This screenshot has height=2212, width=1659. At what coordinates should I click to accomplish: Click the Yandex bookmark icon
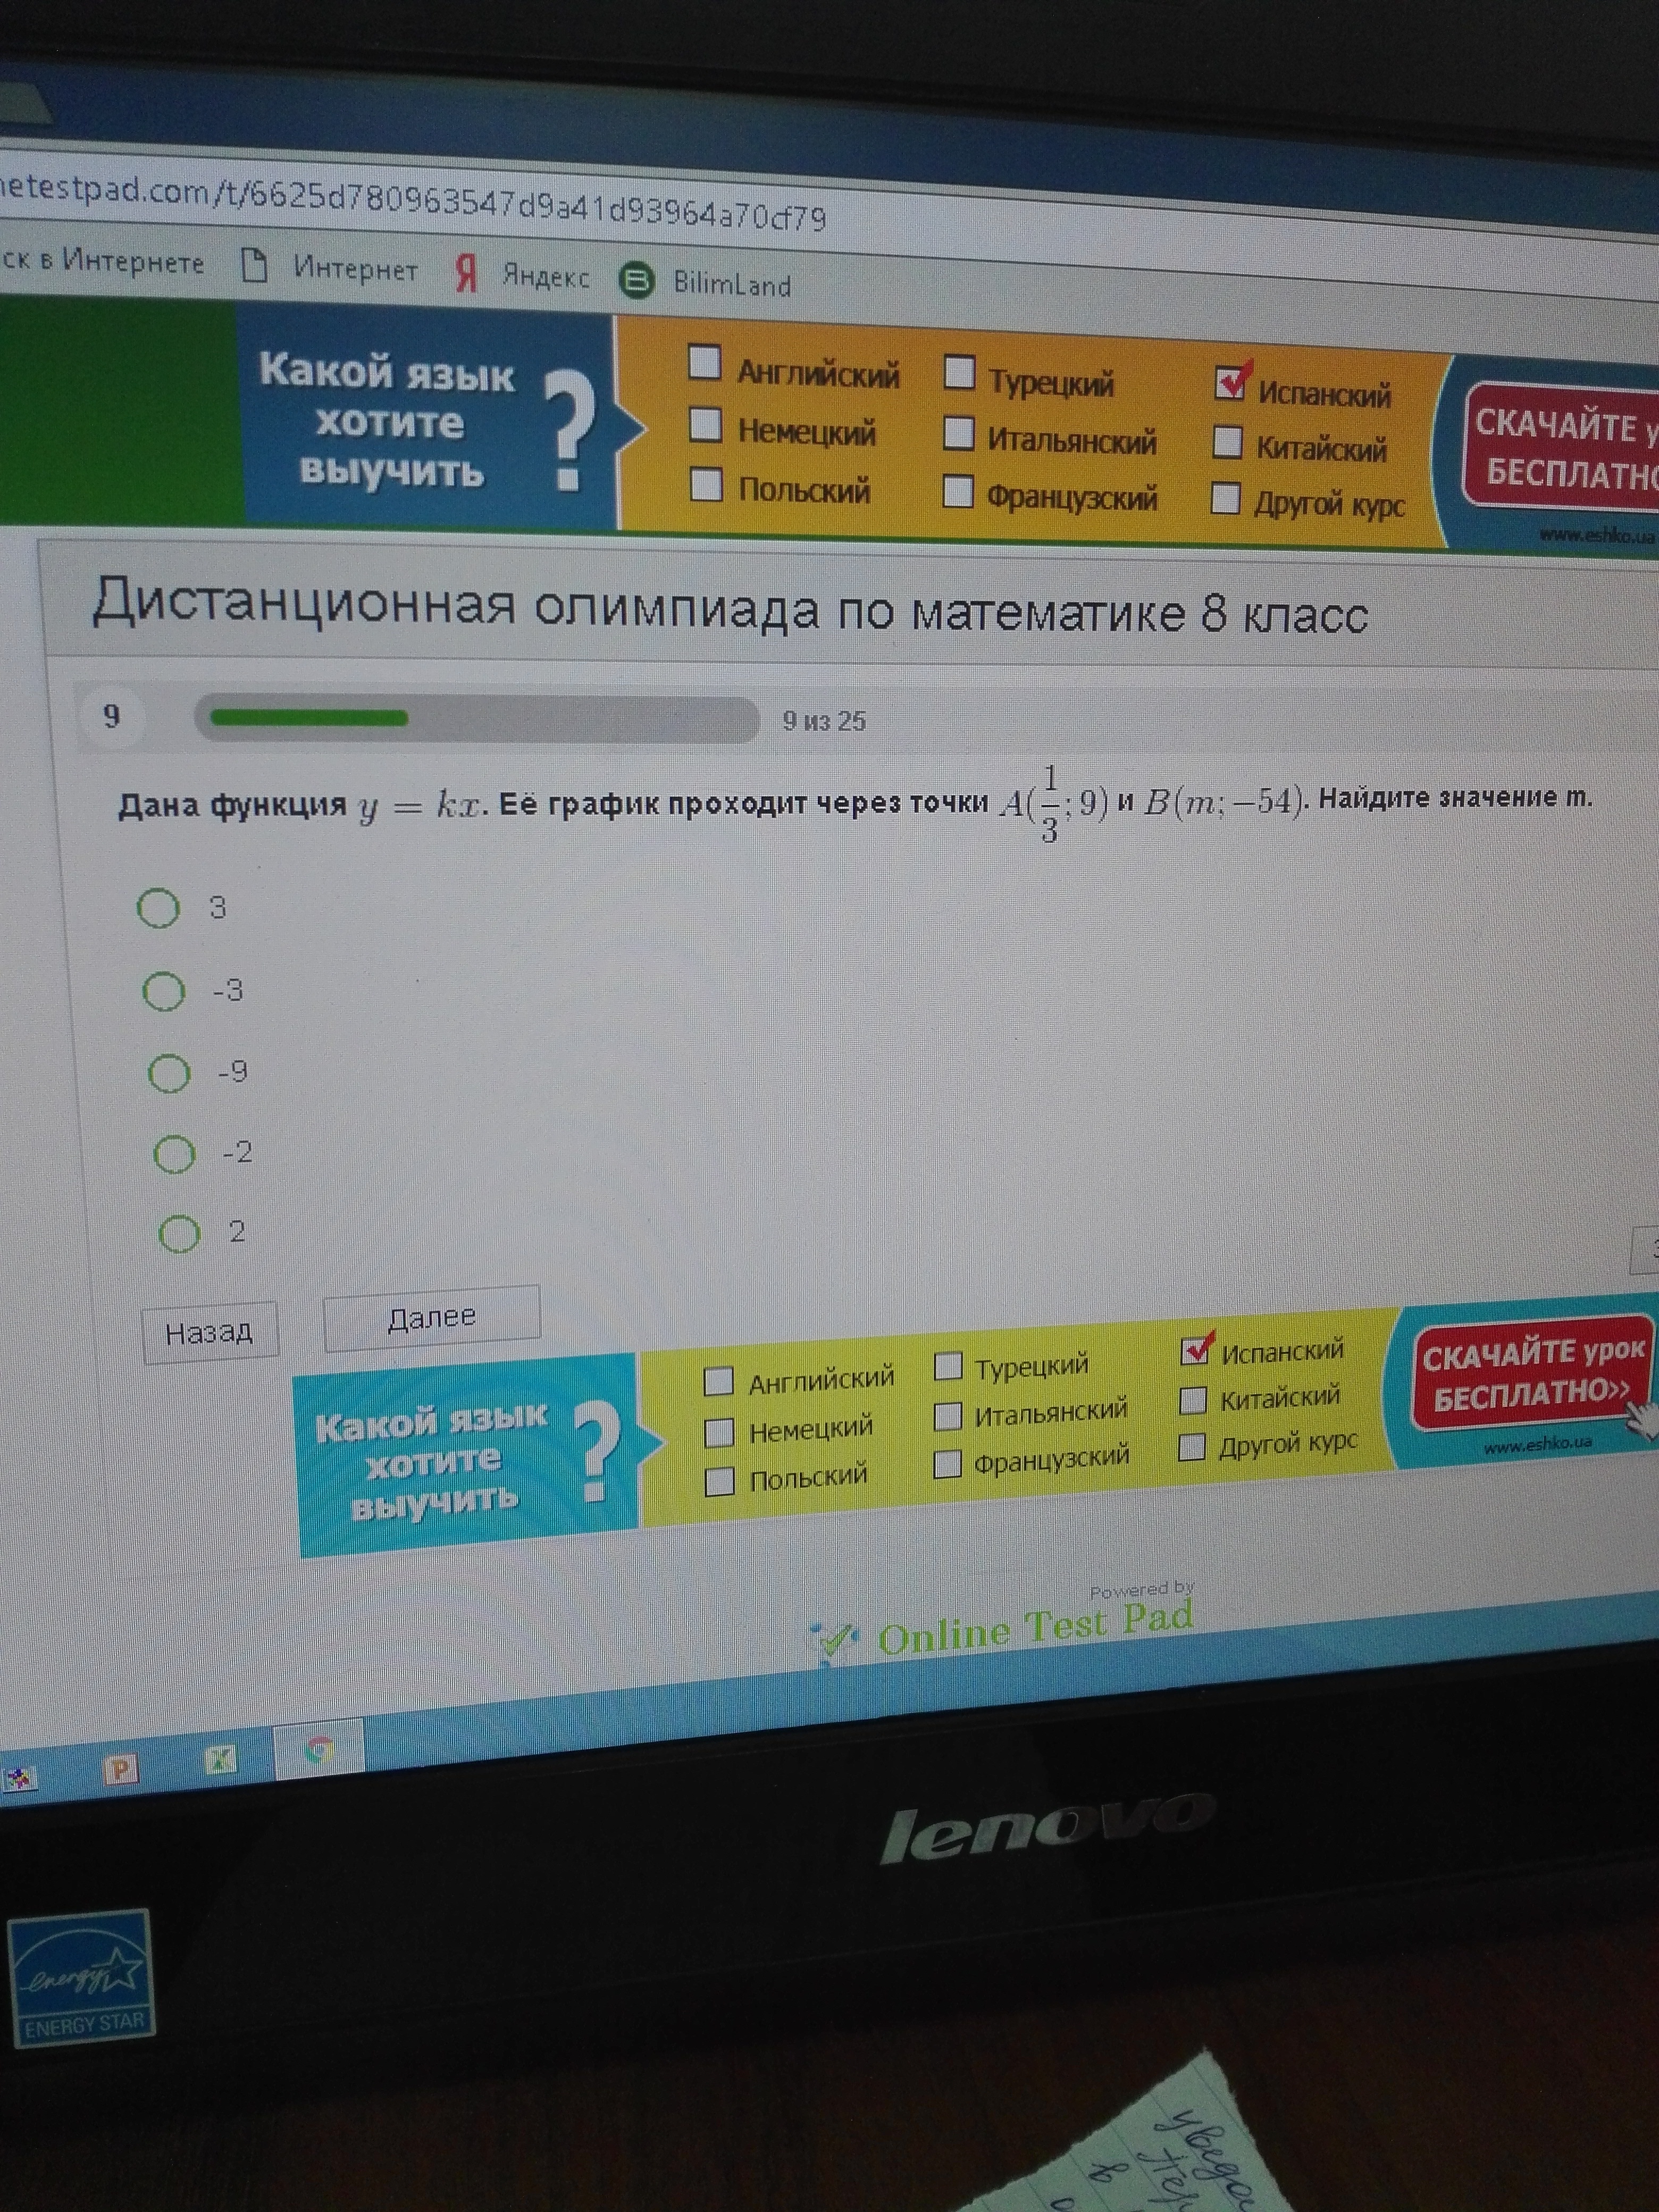pos(466,273)
